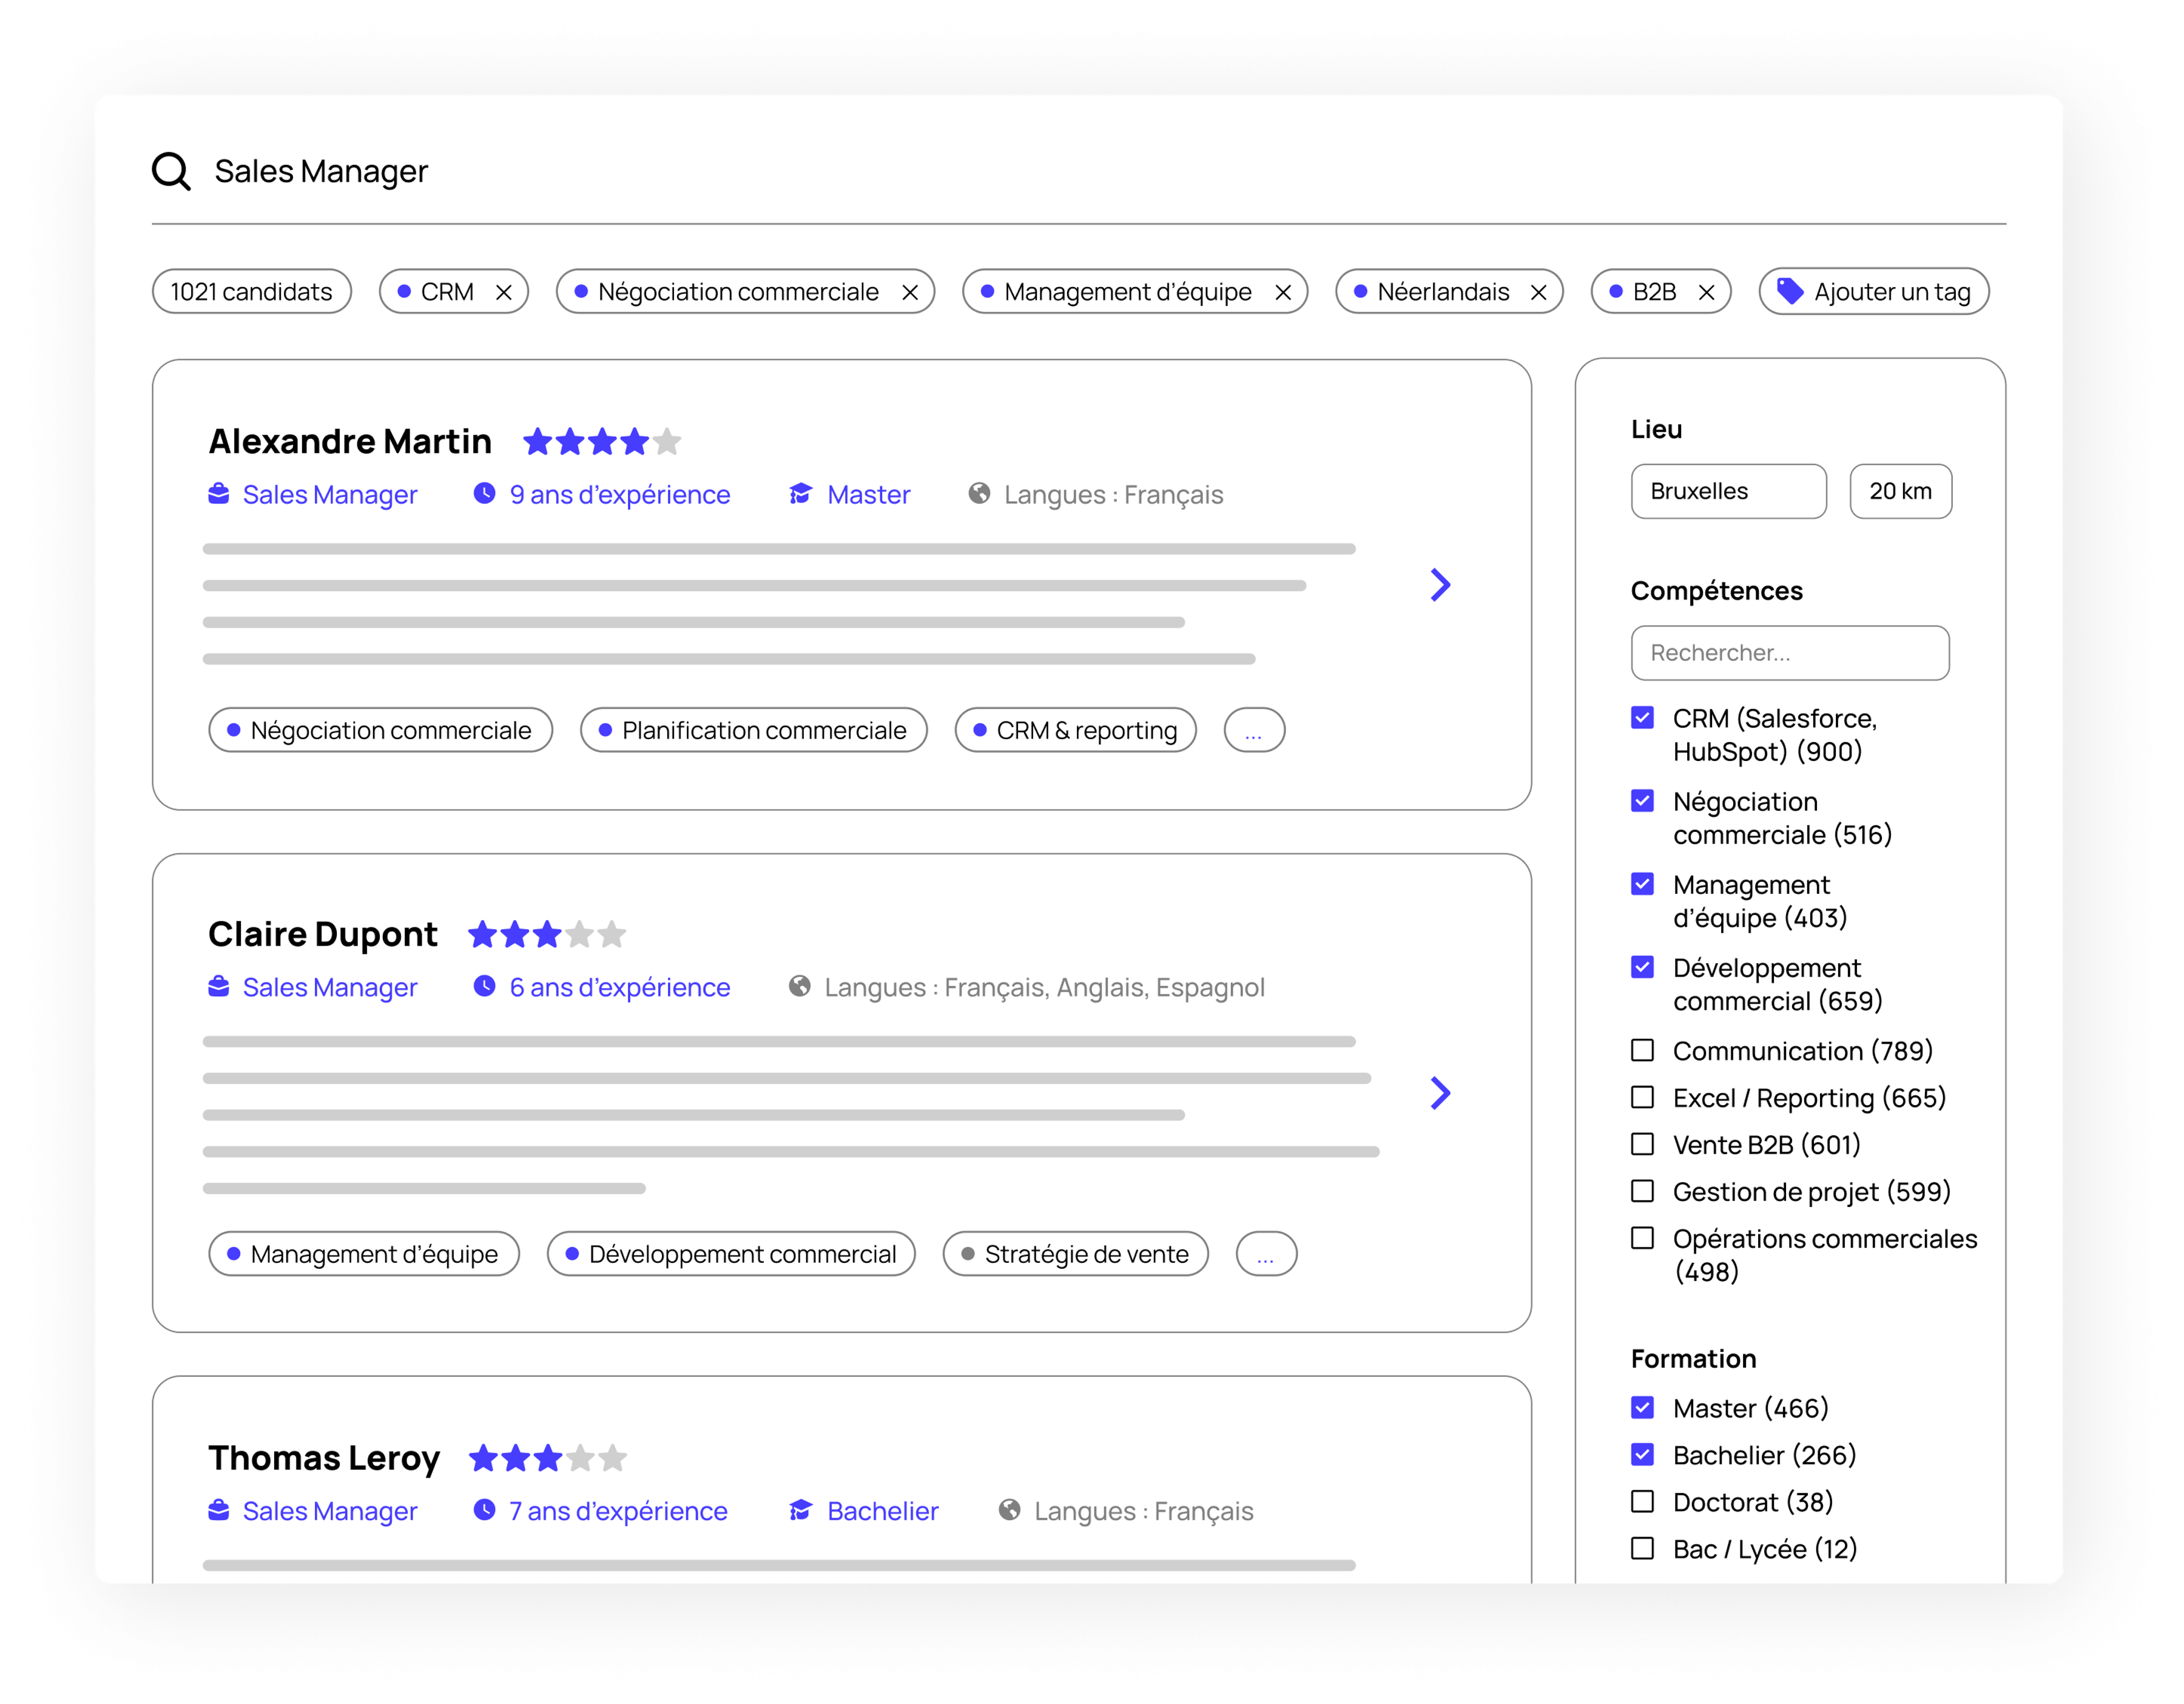Click briefcase icon on Alexandre Martin's card

[x=219, y=494]
